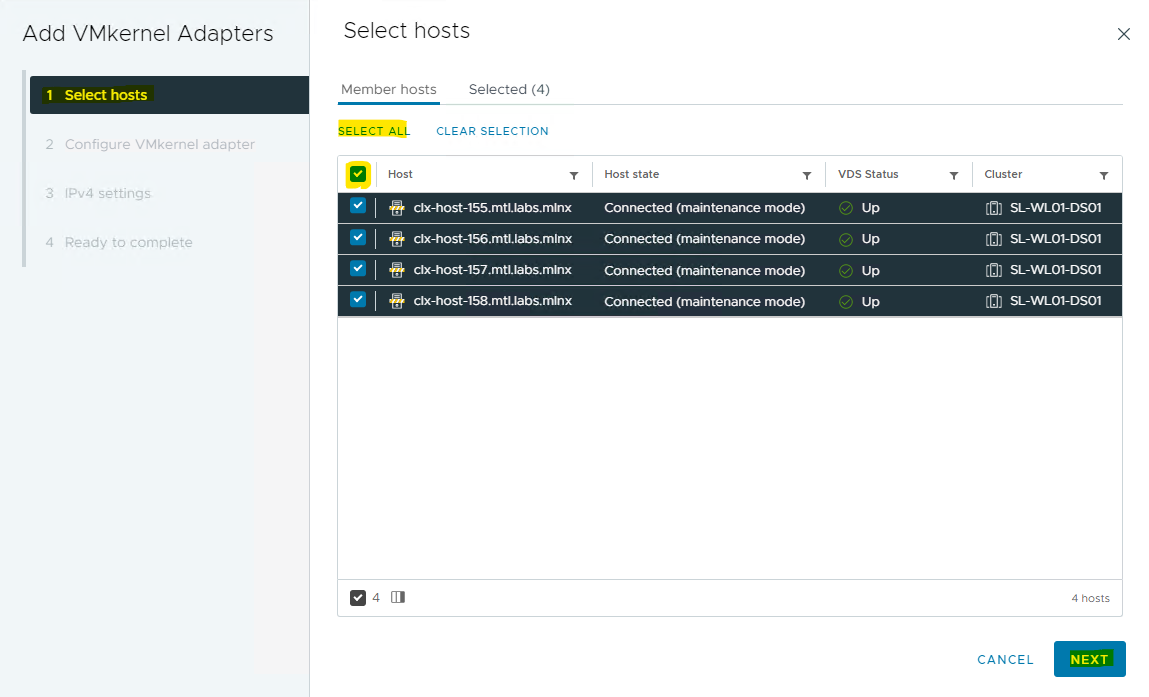The width and height of the screenshot is (1149, 697).
Task: Click the NEXT button
Action: tap(1090, 660)
